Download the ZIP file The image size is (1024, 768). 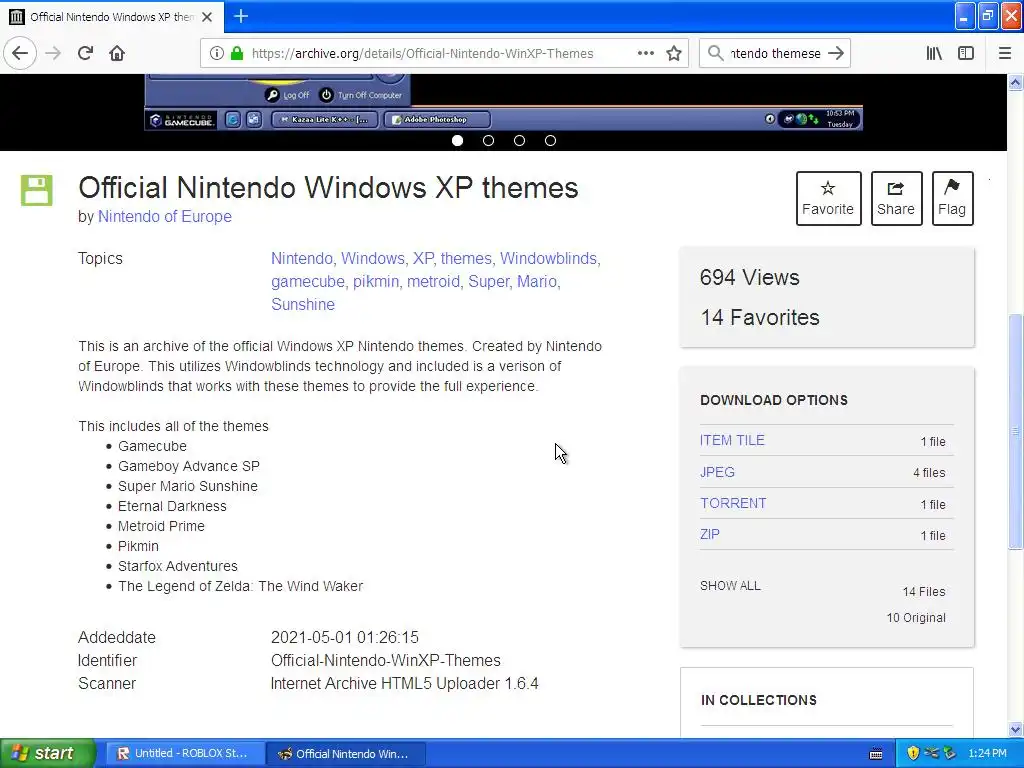click(710, 534)
